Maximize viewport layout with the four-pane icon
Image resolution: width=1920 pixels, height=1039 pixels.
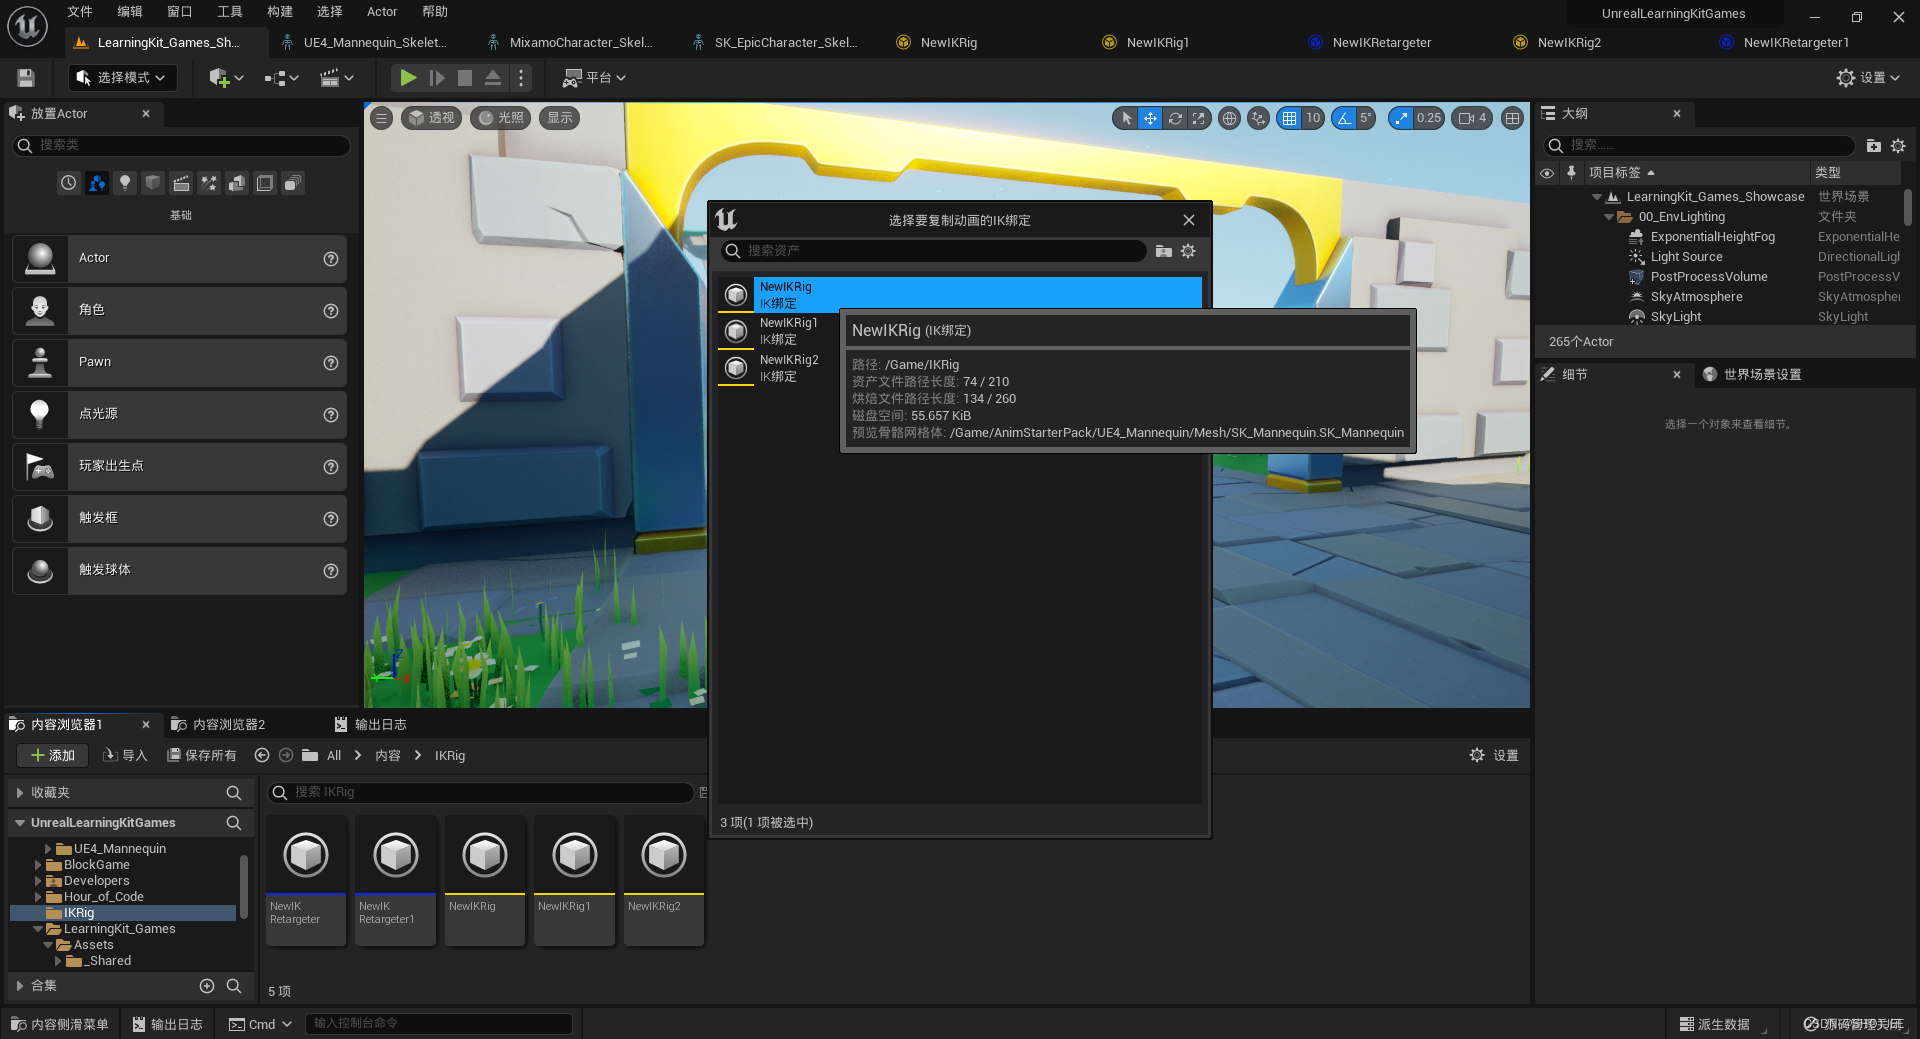pyautogui.click(x=1512, y=118)
